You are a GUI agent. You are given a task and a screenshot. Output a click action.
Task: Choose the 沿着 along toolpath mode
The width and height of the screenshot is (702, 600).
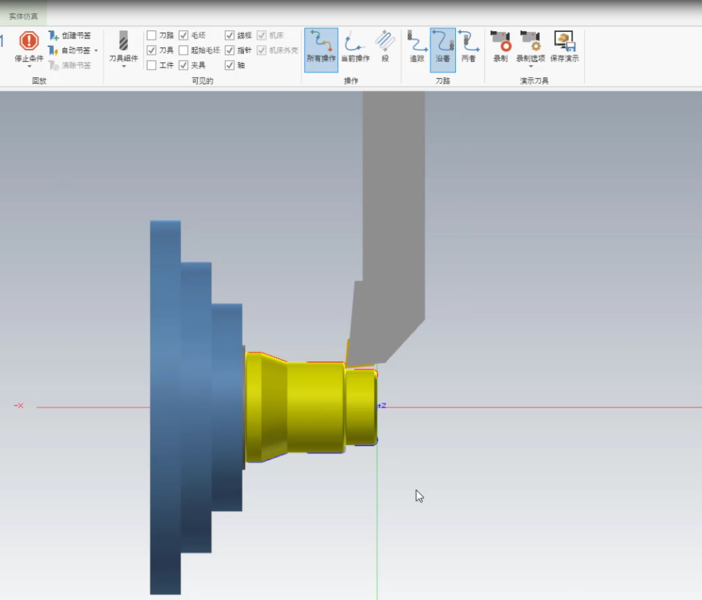[443, 48]
